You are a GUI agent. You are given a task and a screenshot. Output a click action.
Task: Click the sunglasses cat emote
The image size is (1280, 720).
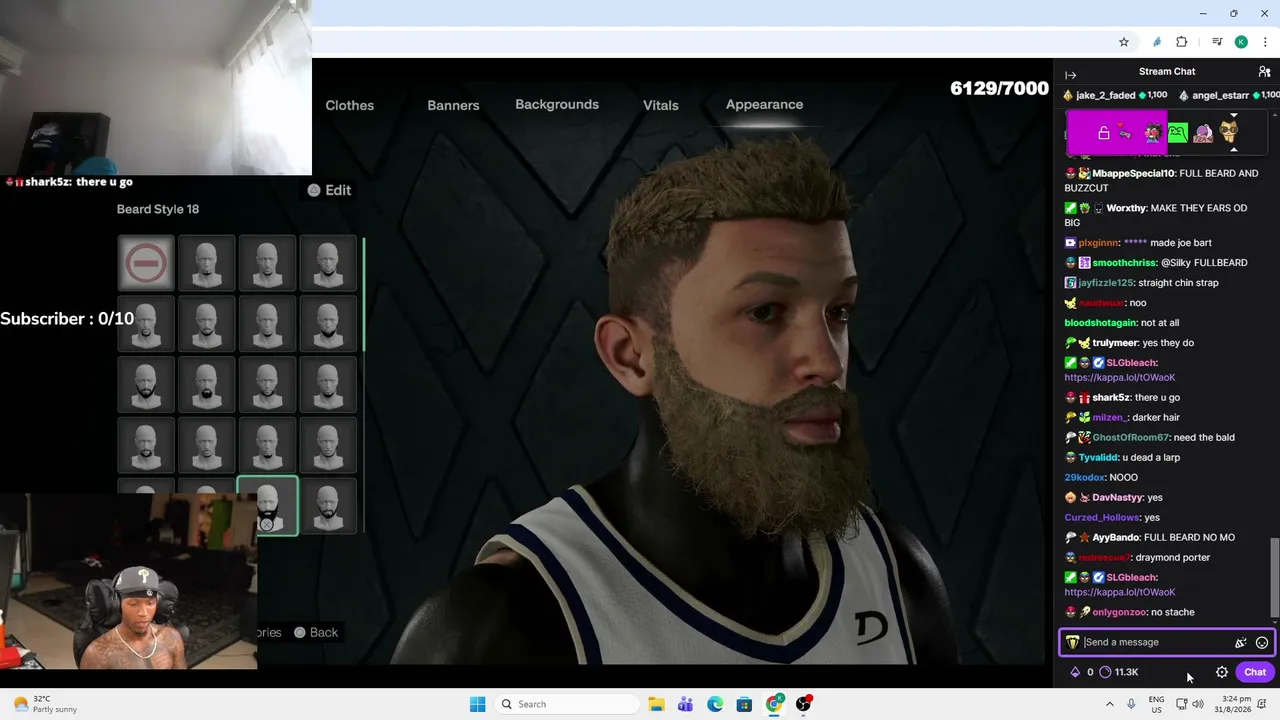1229,131
